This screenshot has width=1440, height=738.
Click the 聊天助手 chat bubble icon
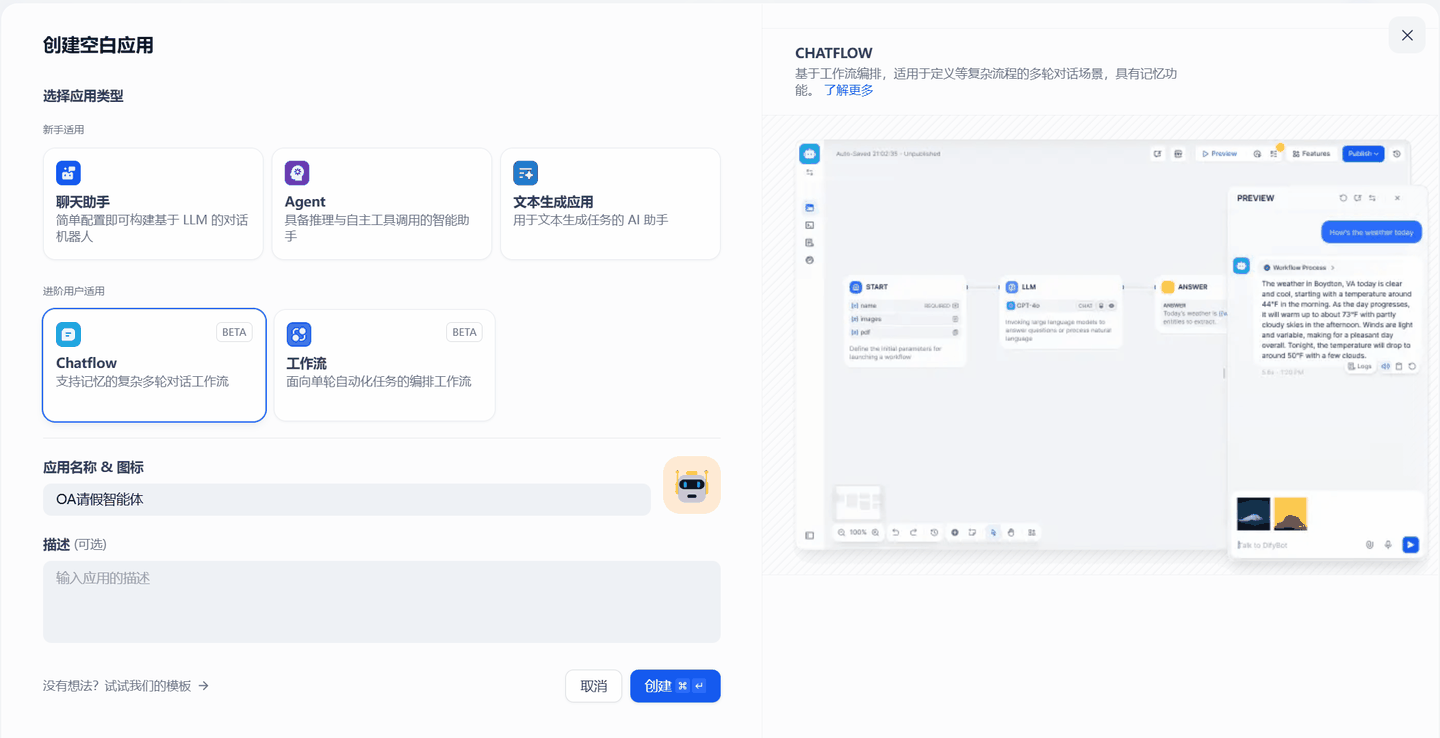click(x=68, y=173)
